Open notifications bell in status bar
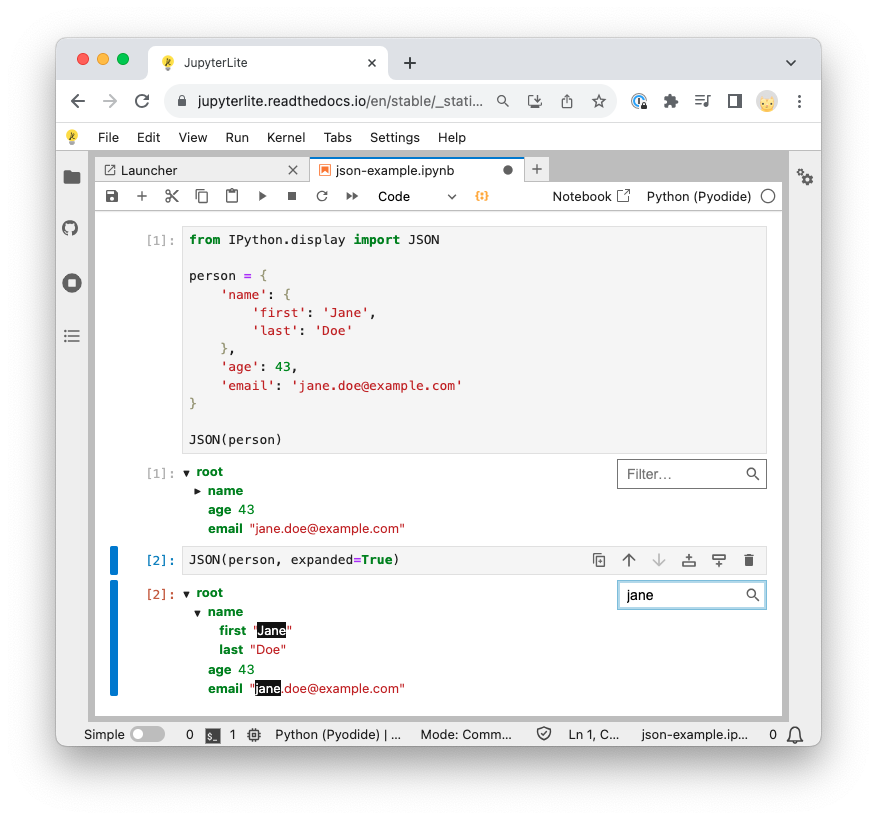The image size is (877, 820). [x=795, y=735]
